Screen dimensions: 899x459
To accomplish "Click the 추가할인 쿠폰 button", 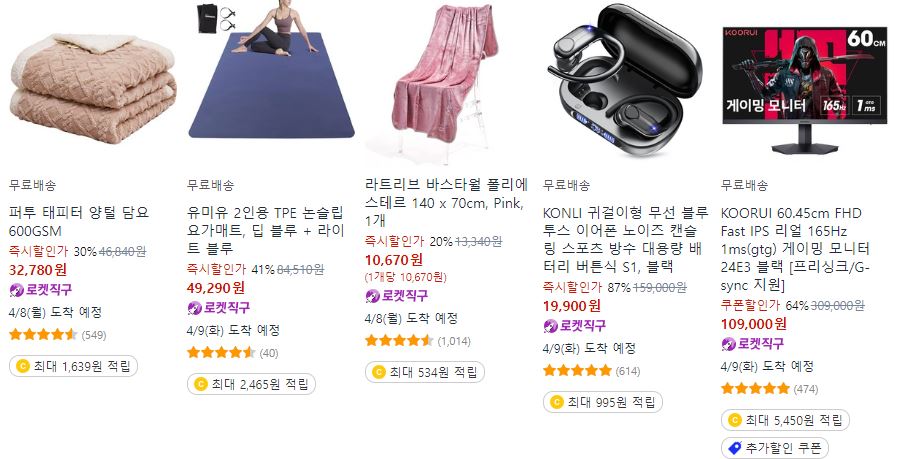I will 775,448.
